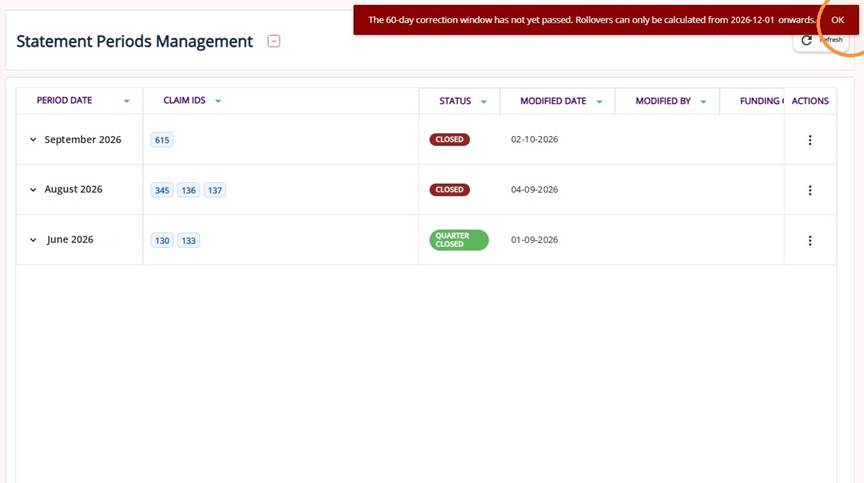Open the Claim IDs column filter arrow
Image resolution: width=864 pixels, height=483 pixels.
coord(218,101)
